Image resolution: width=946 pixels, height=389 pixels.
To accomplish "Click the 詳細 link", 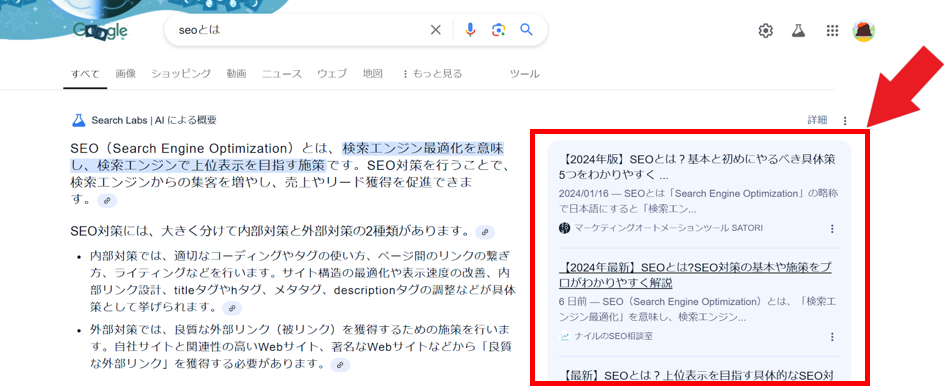I will 817,120.
